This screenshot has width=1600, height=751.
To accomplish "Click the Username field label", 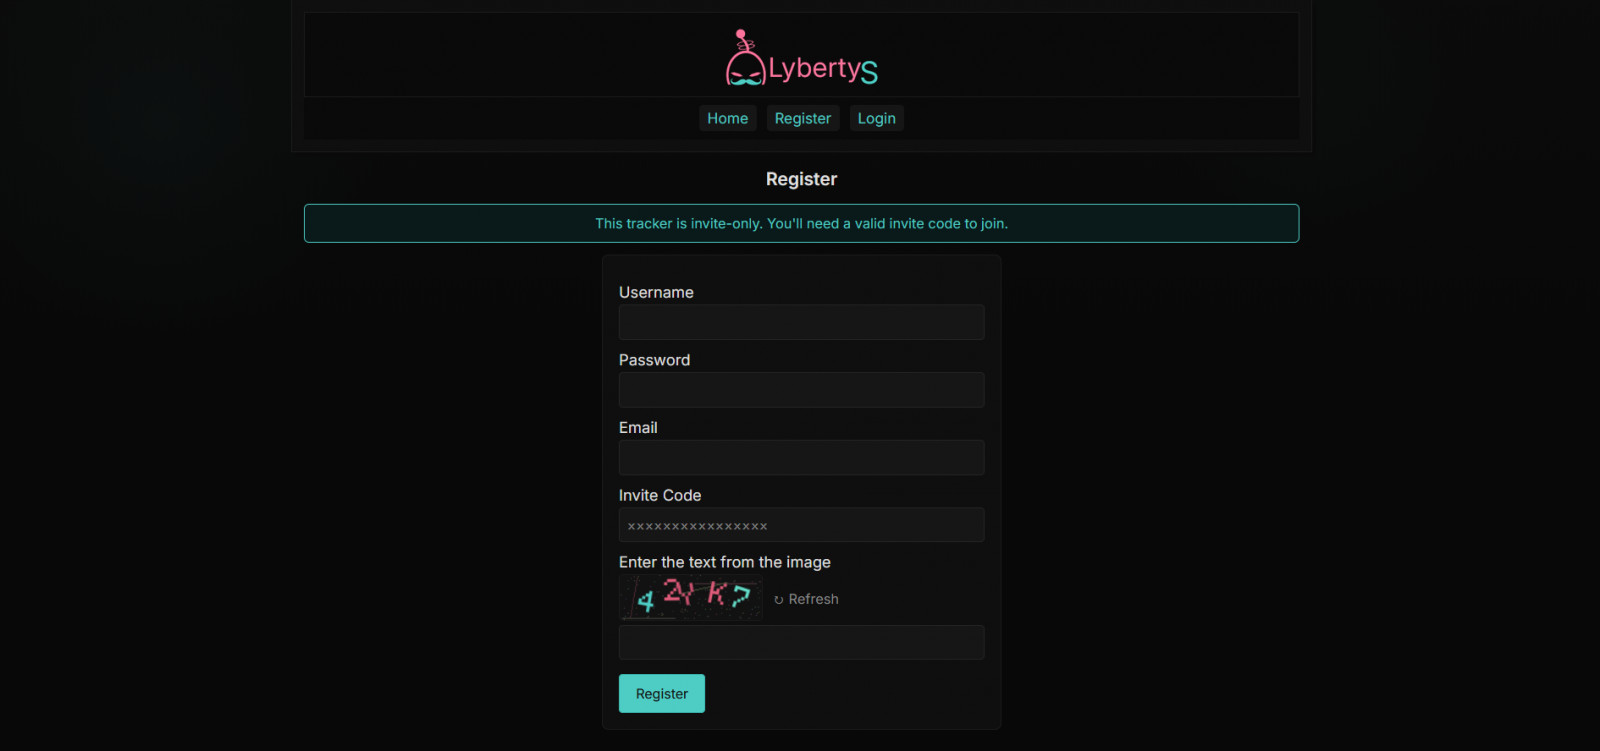I will pos(656,292).
